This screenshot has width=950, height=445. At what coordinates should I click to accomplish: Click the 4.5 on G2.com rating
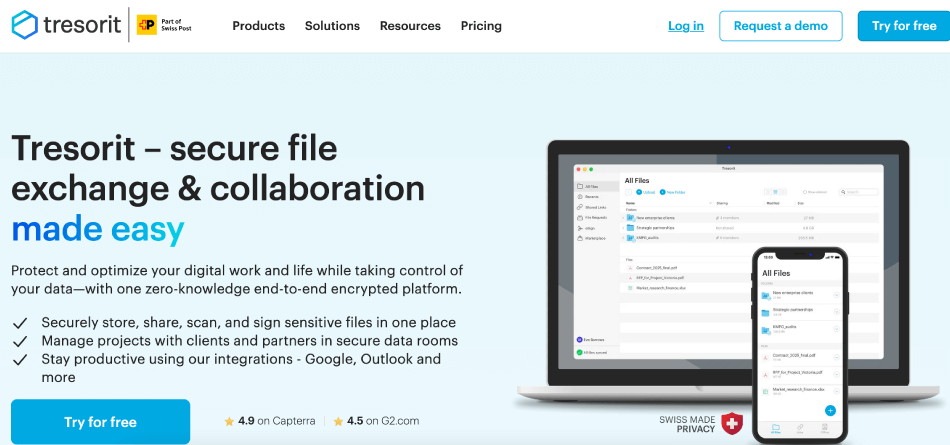coord(376,421)
